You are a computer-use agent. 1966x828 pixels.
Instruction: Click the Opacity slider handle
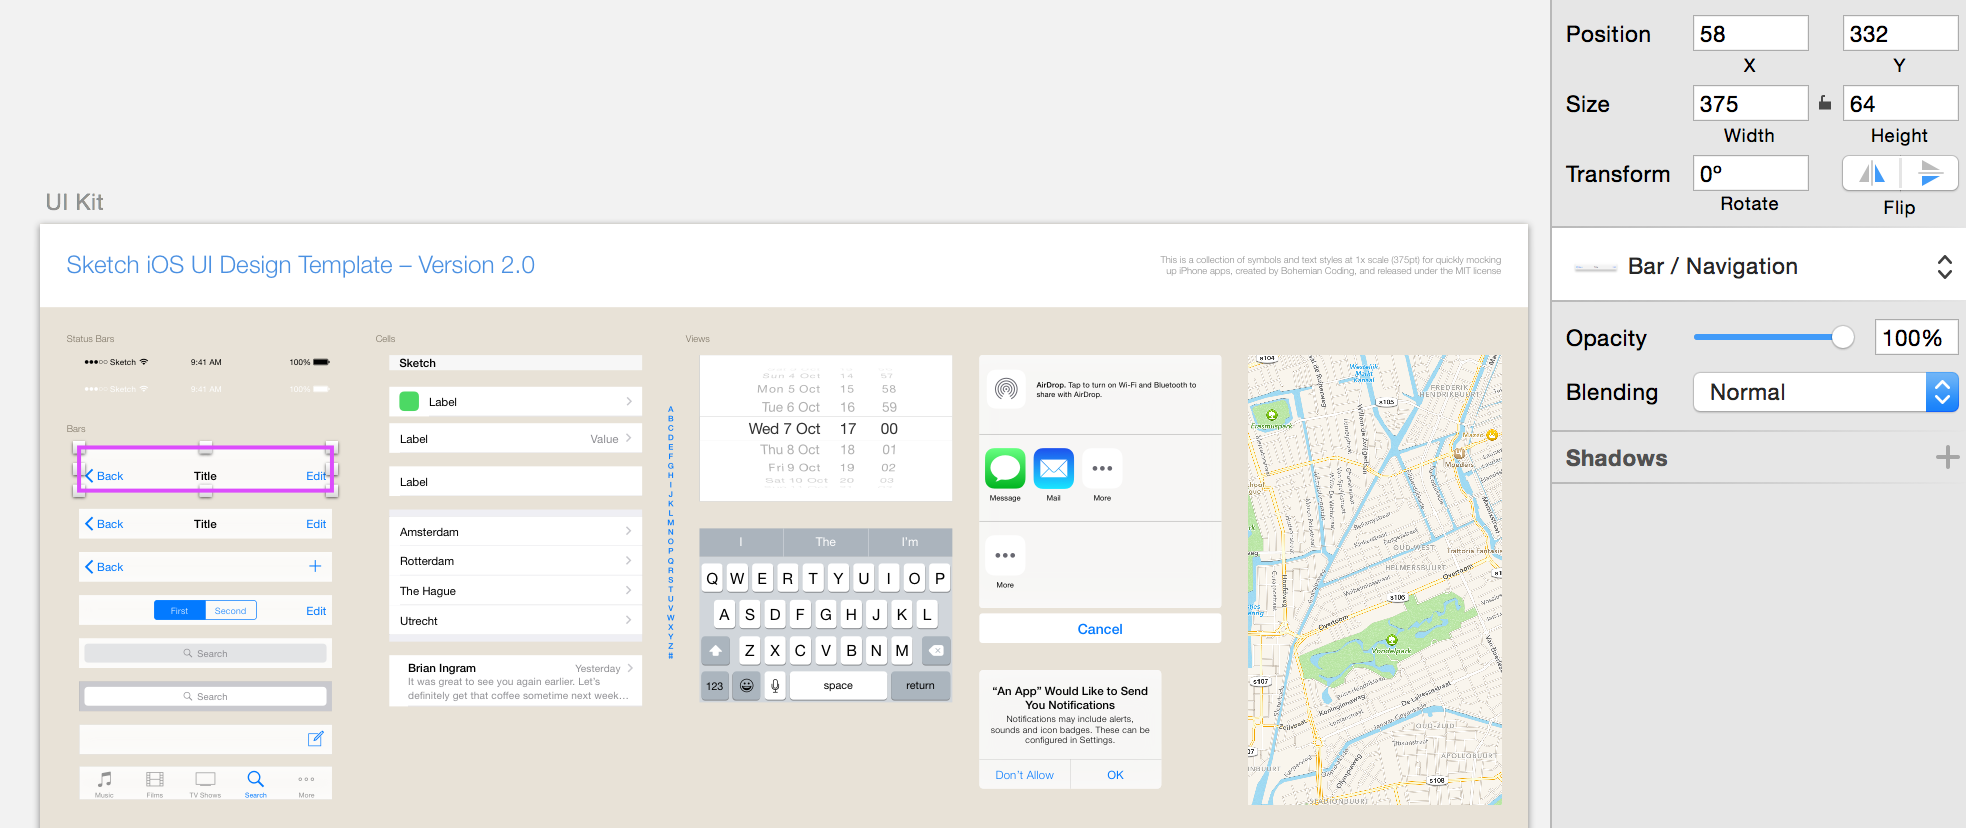pos(1843,338)
